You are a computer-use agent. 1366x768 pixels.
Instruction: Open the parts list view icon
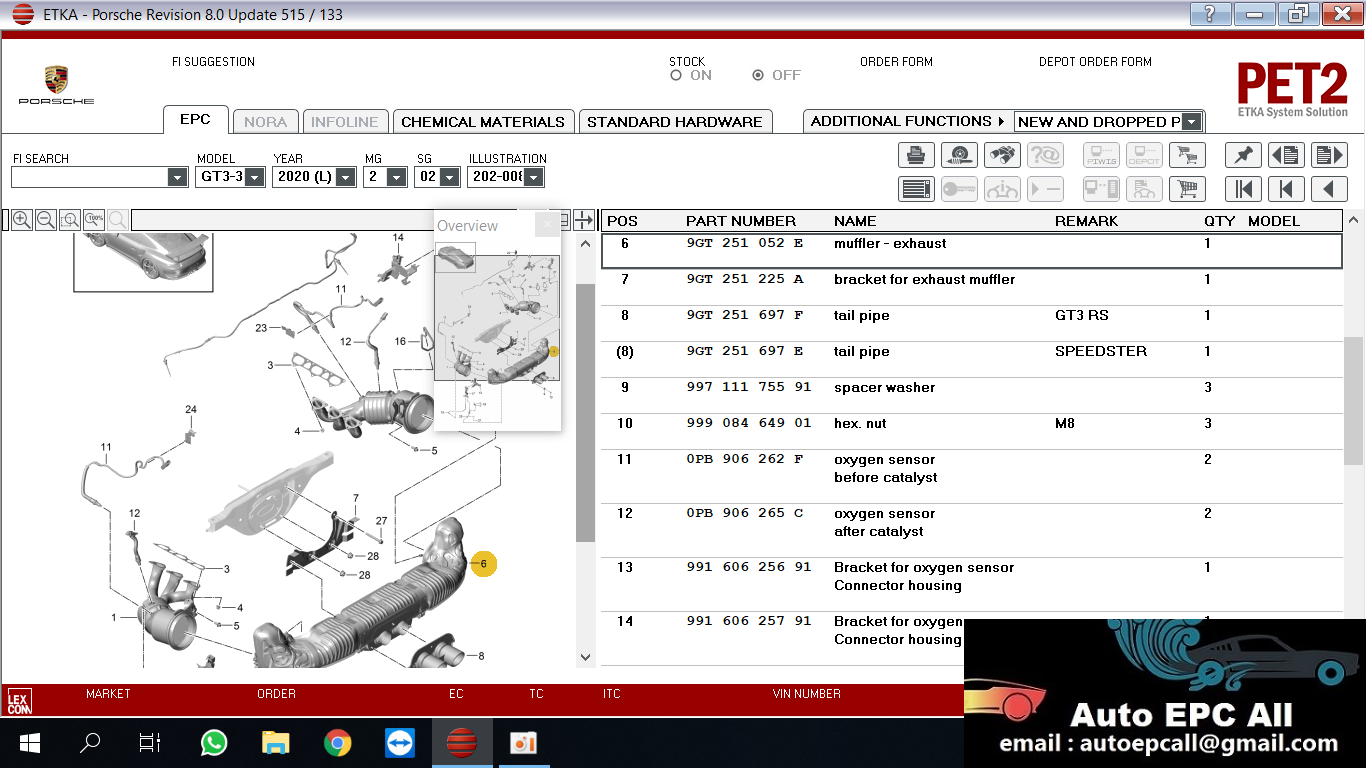pos(916,189)
